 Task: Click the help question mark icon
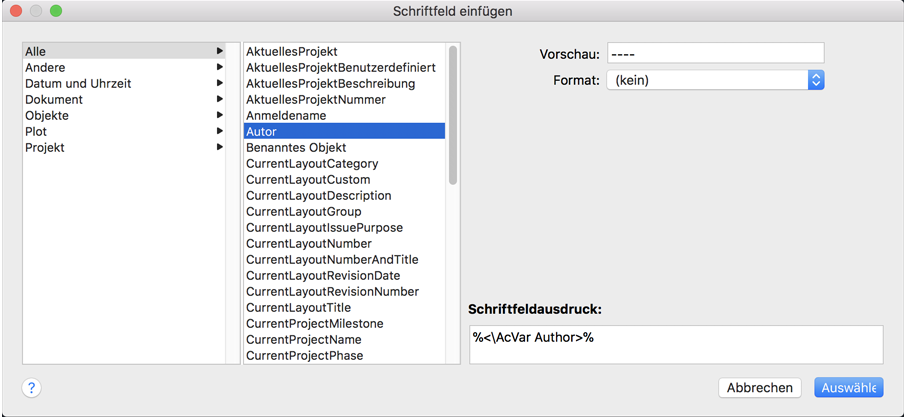coord(32,388)
